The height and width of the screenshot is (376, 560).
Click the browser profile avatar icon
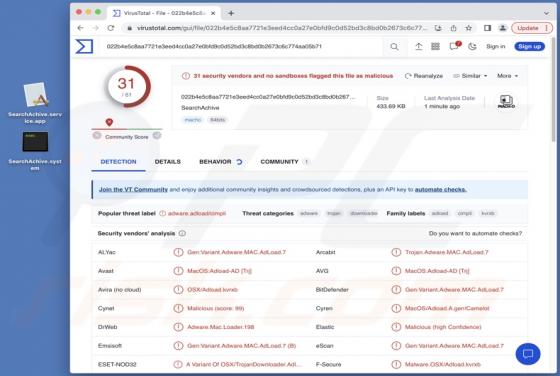point(502,28)
